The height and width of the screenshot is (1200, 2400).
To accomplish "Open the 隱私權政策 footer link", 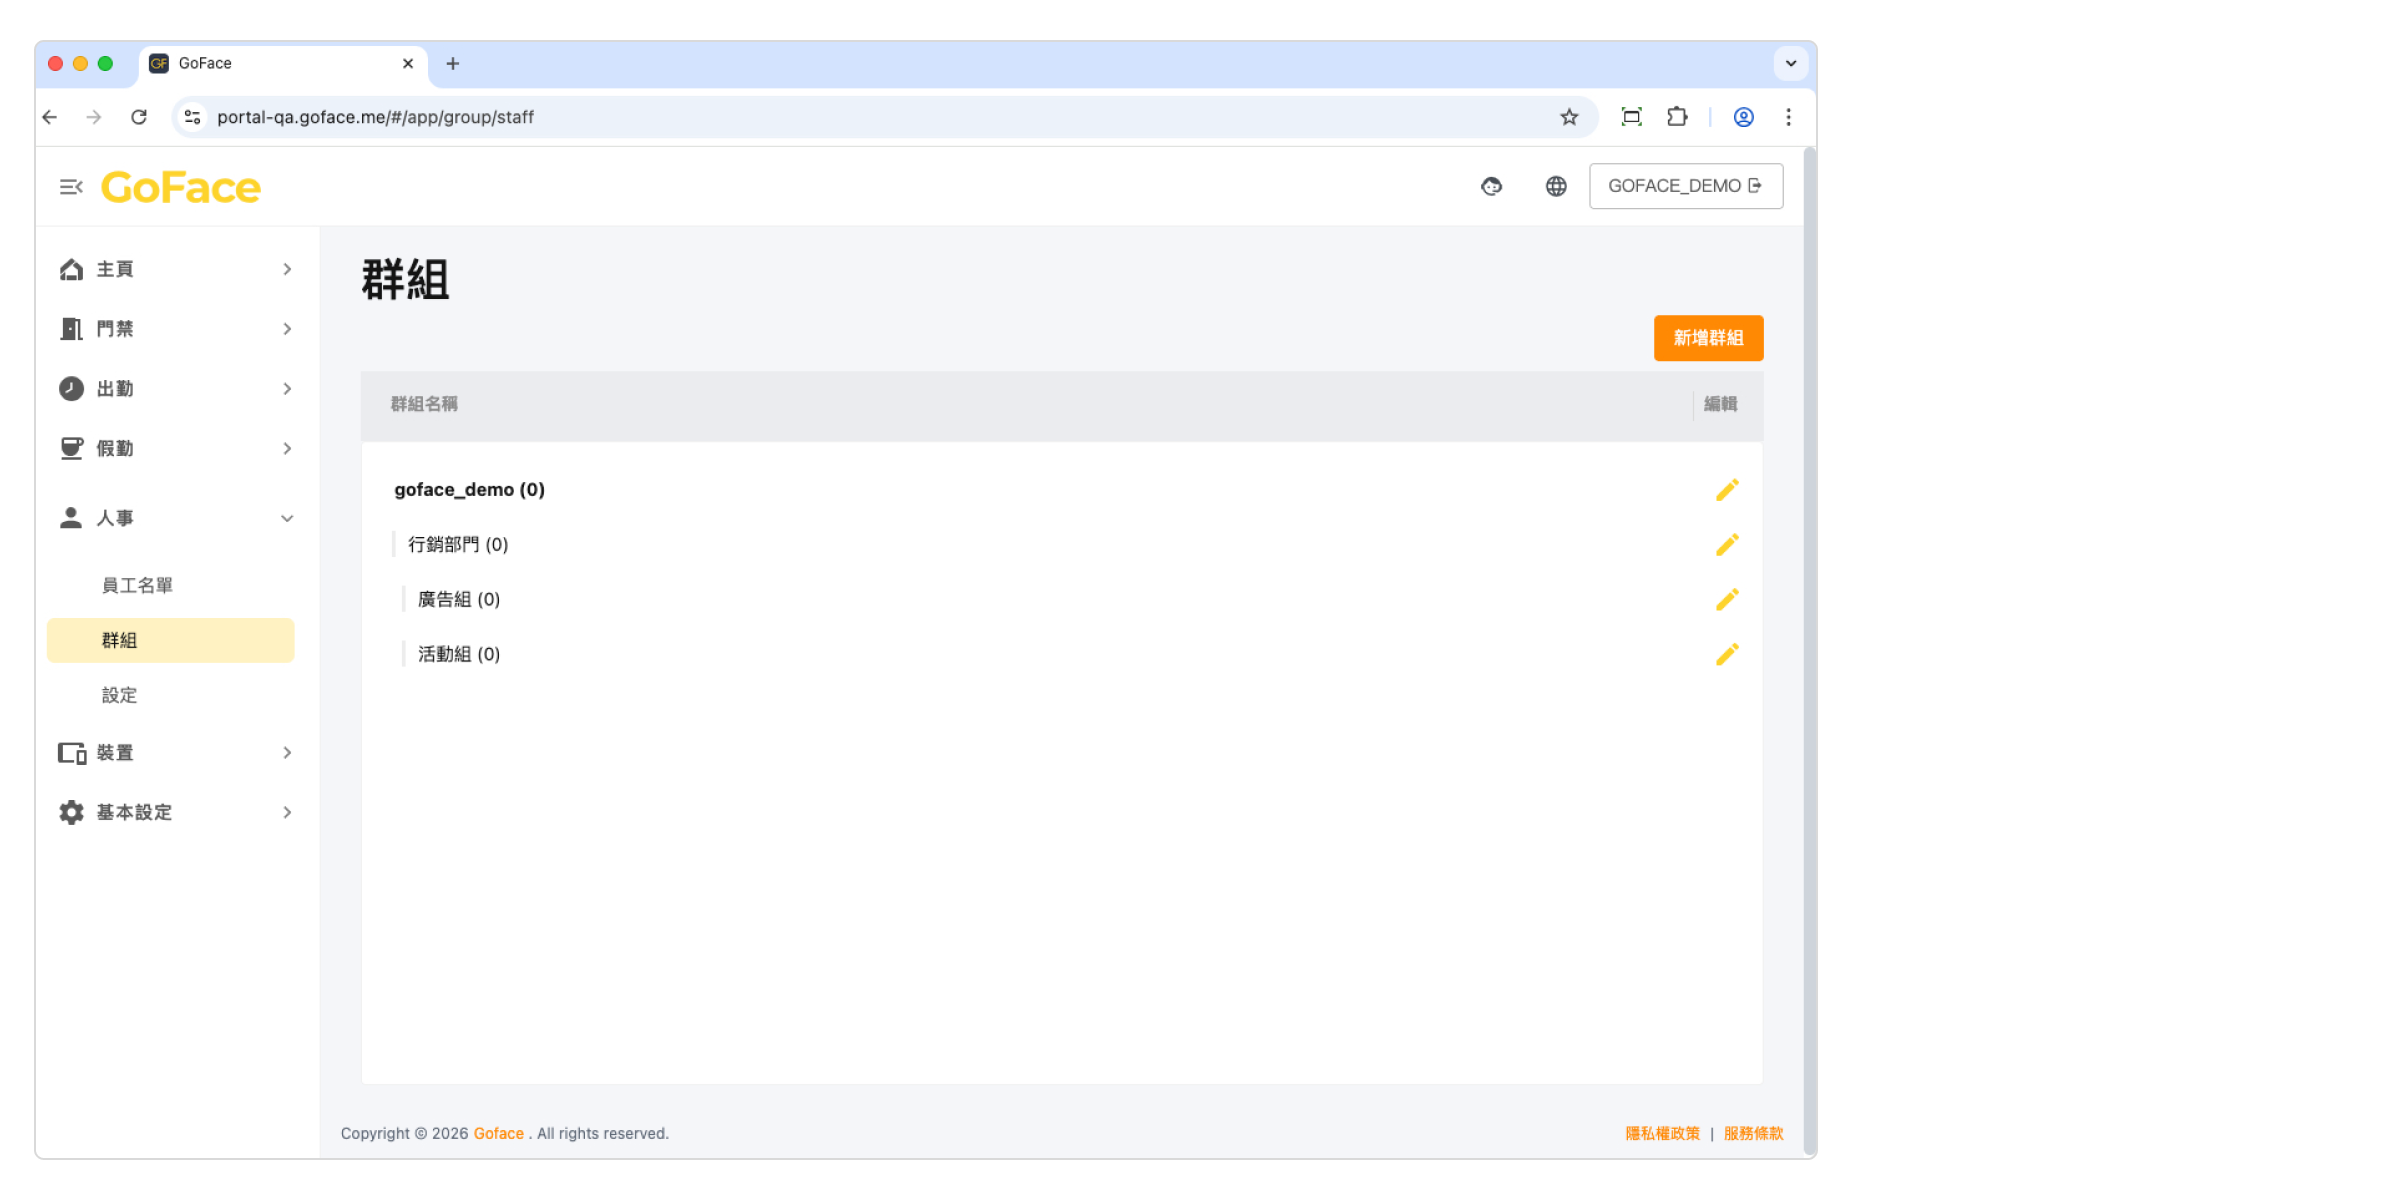I will [x=1662, y=1133].
